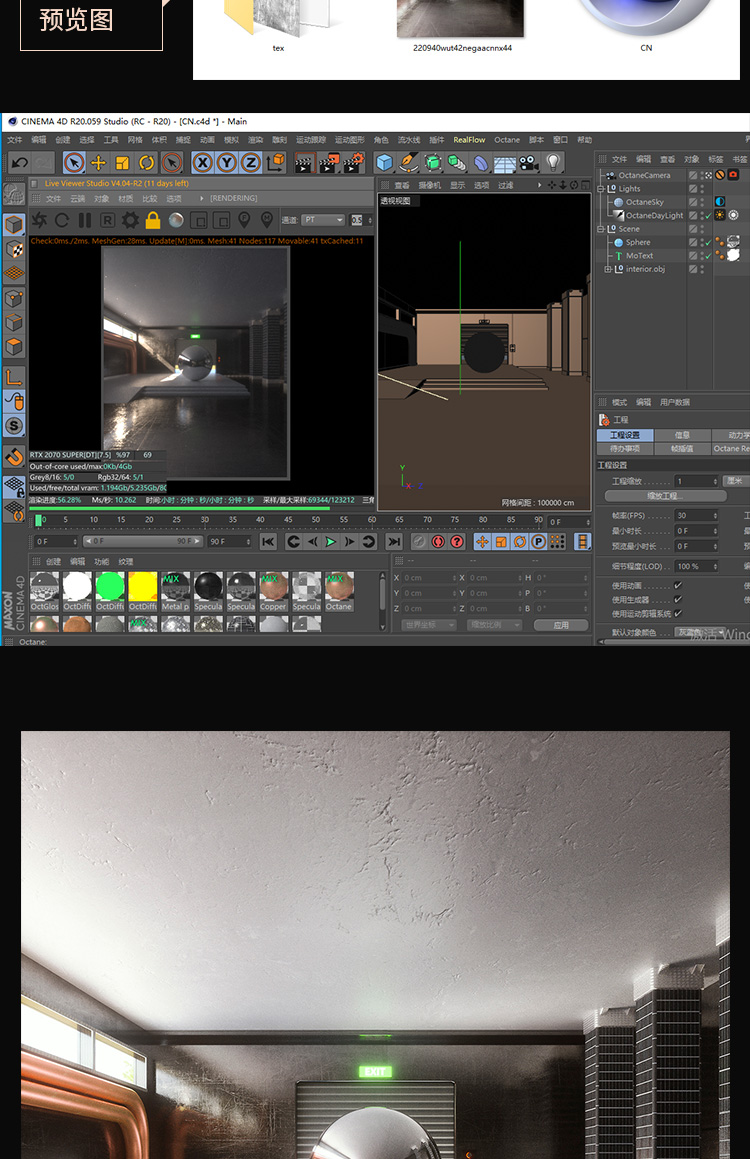Toggle Sphere enabled checkmark
The image size is (750, 1159).
[709, 242]
